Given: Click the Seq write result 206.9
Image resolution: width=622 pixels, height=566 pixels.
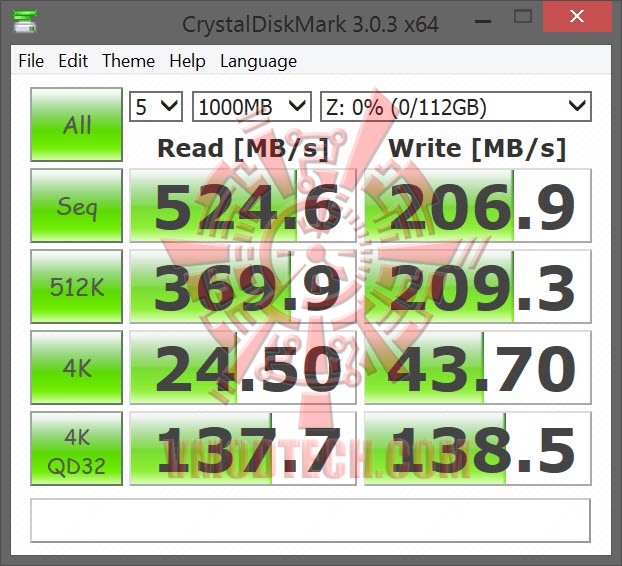Looking at the screenshot, I should point(478,205).
